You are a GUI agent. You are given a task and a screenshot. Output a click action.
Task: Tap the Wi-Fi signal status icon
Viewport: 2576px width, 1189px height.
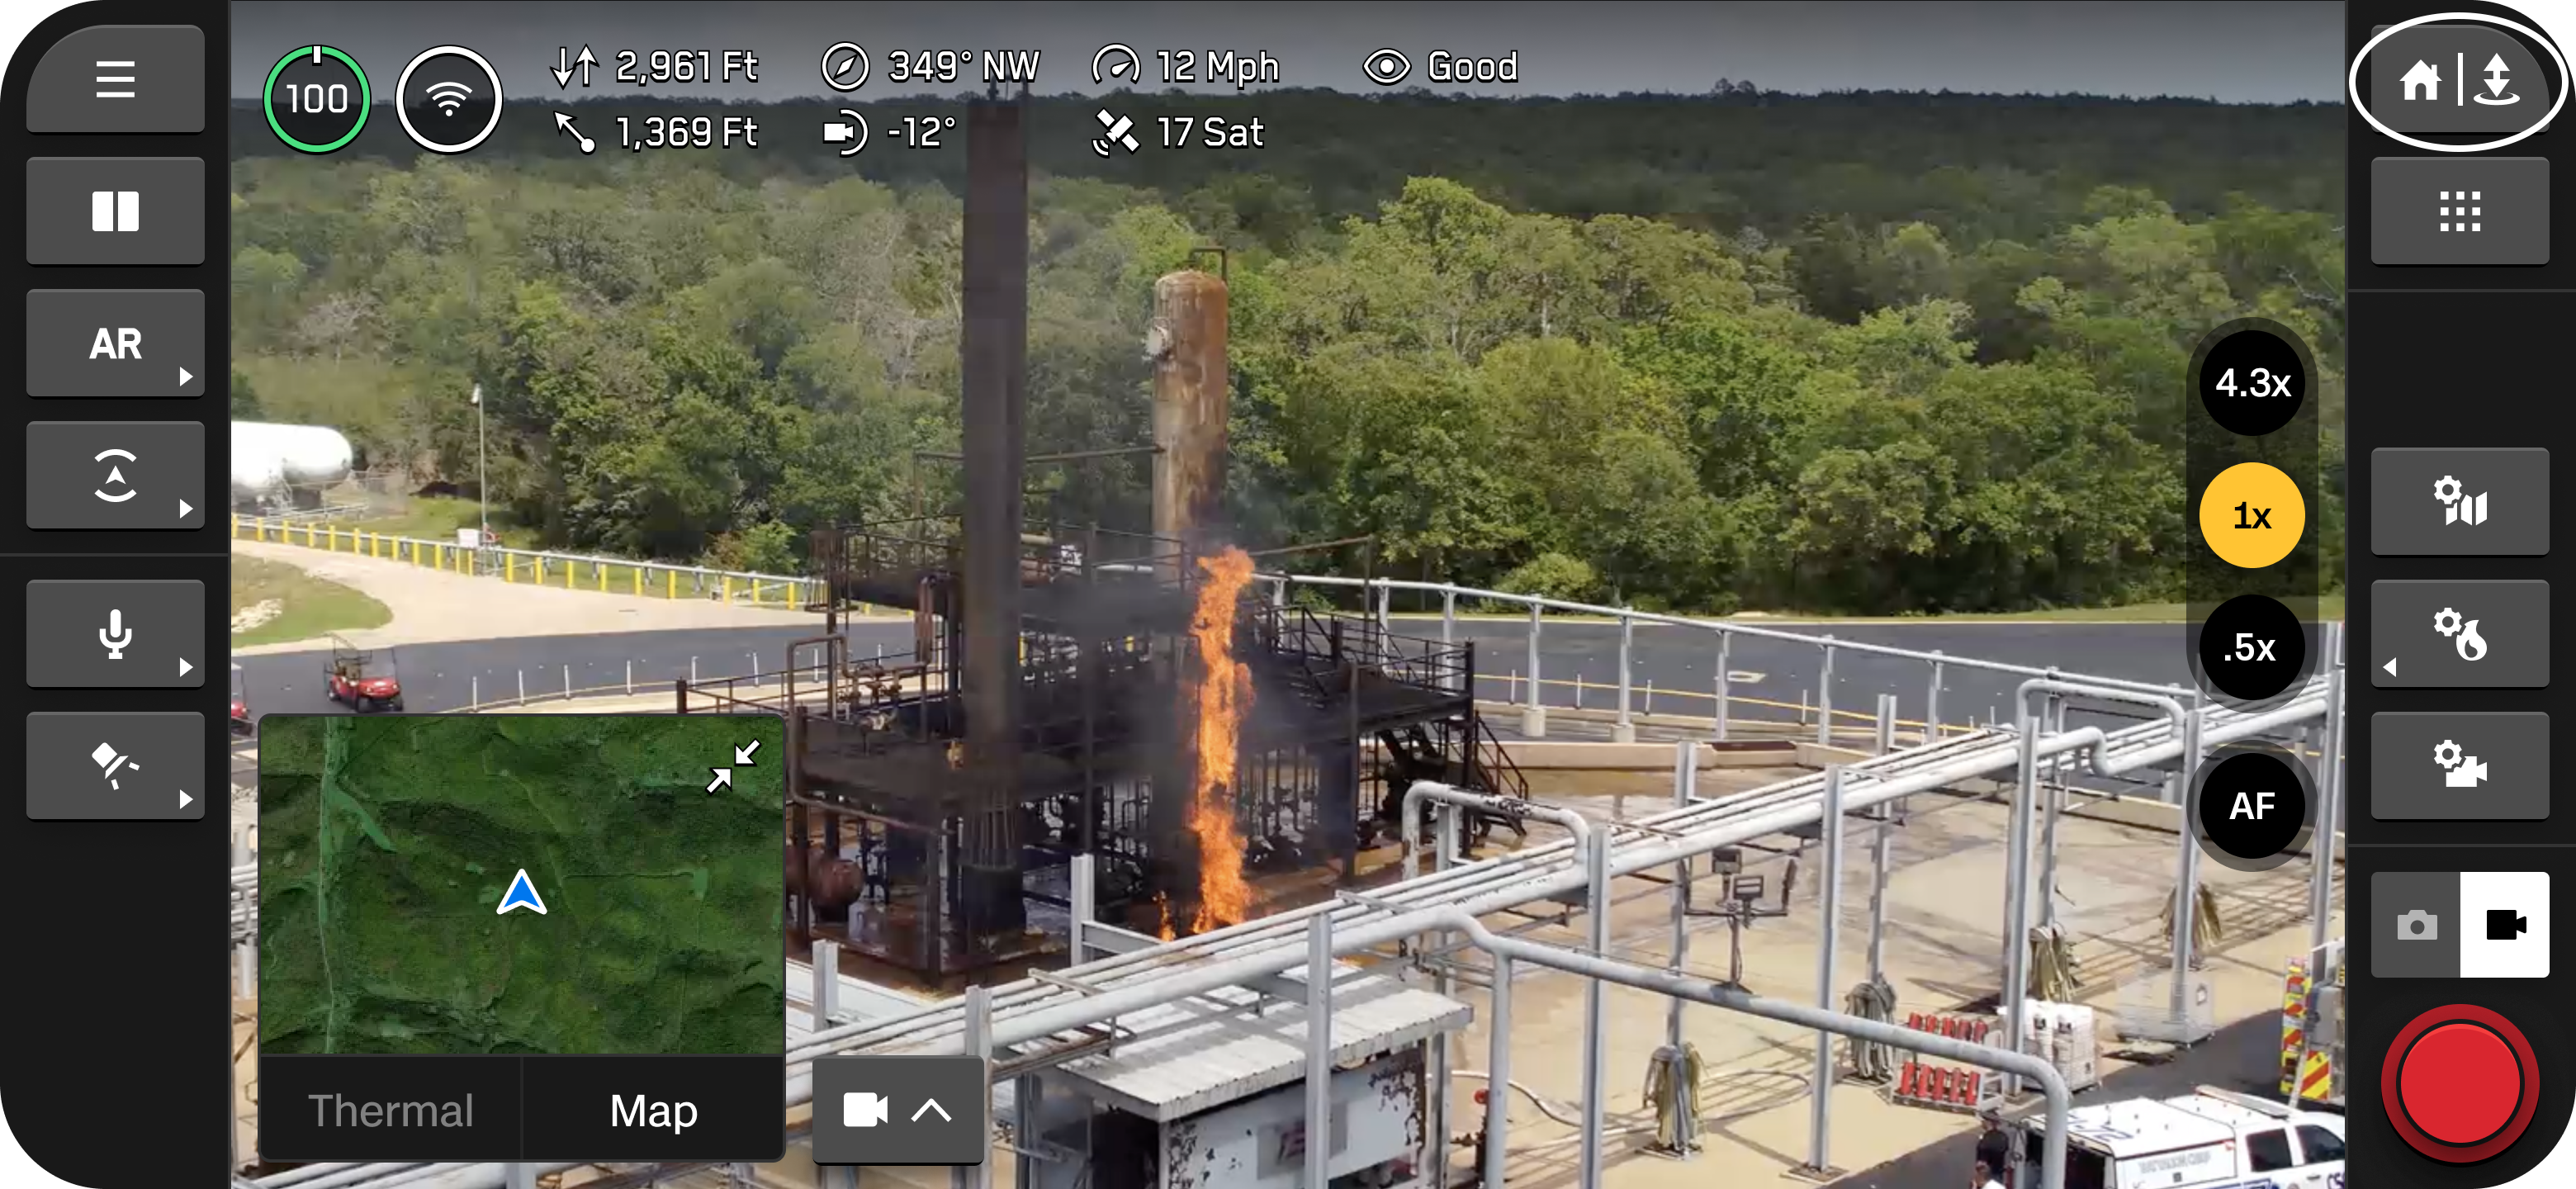click(449, 99)
